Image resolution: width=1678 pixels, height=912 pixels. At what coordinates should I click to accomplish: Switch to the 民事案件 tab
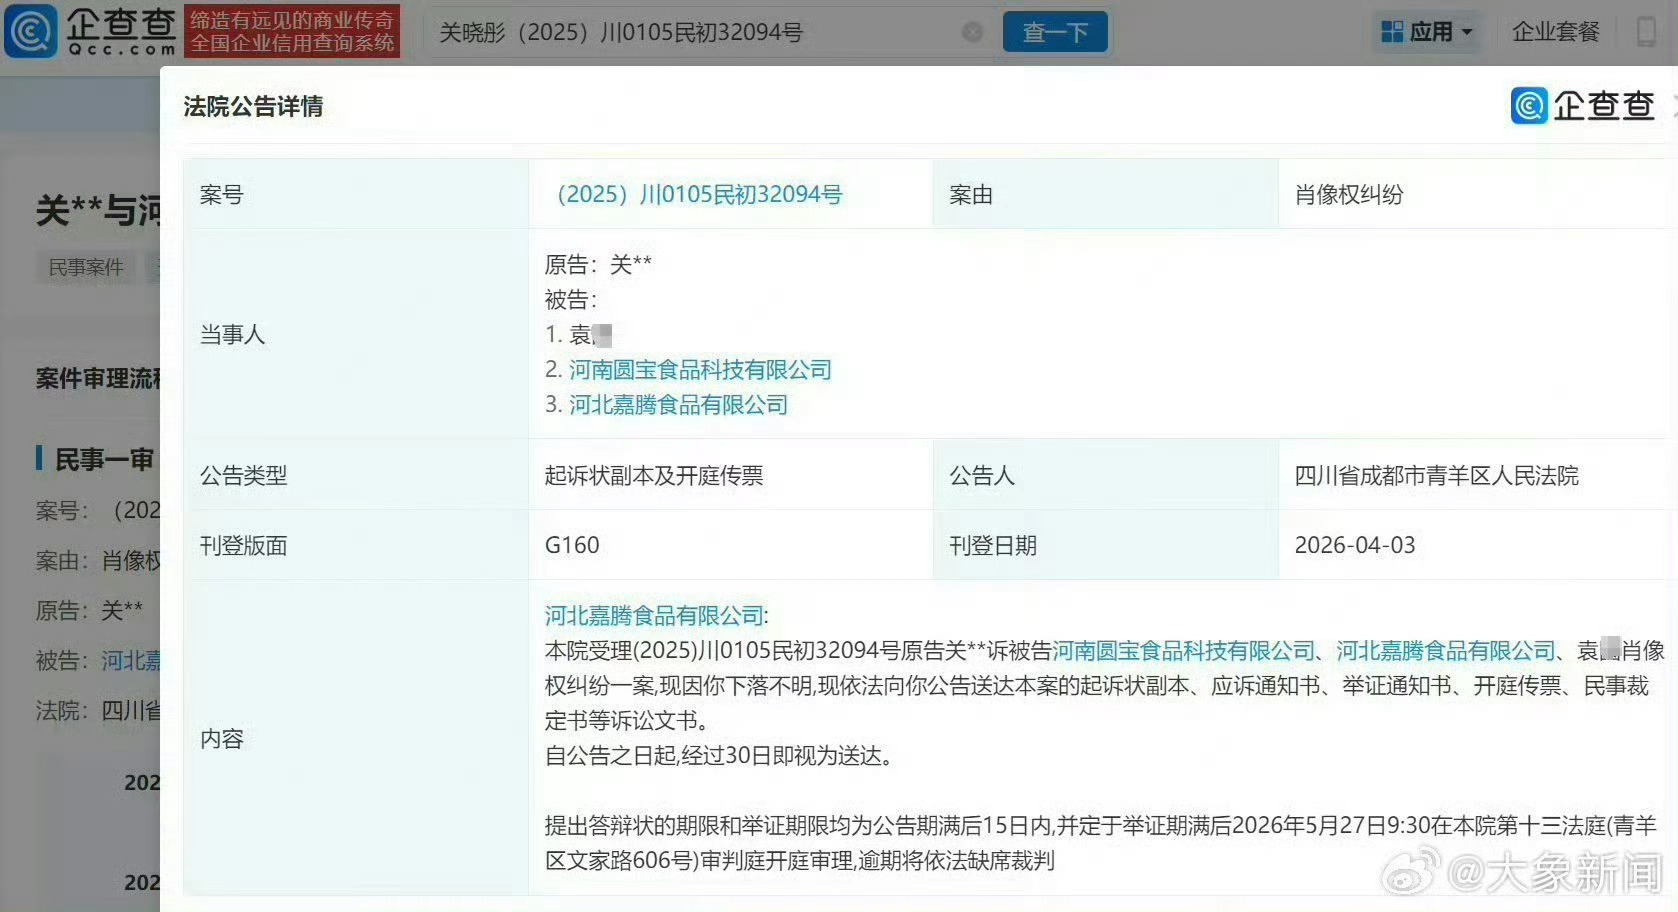tap(85, 266)
